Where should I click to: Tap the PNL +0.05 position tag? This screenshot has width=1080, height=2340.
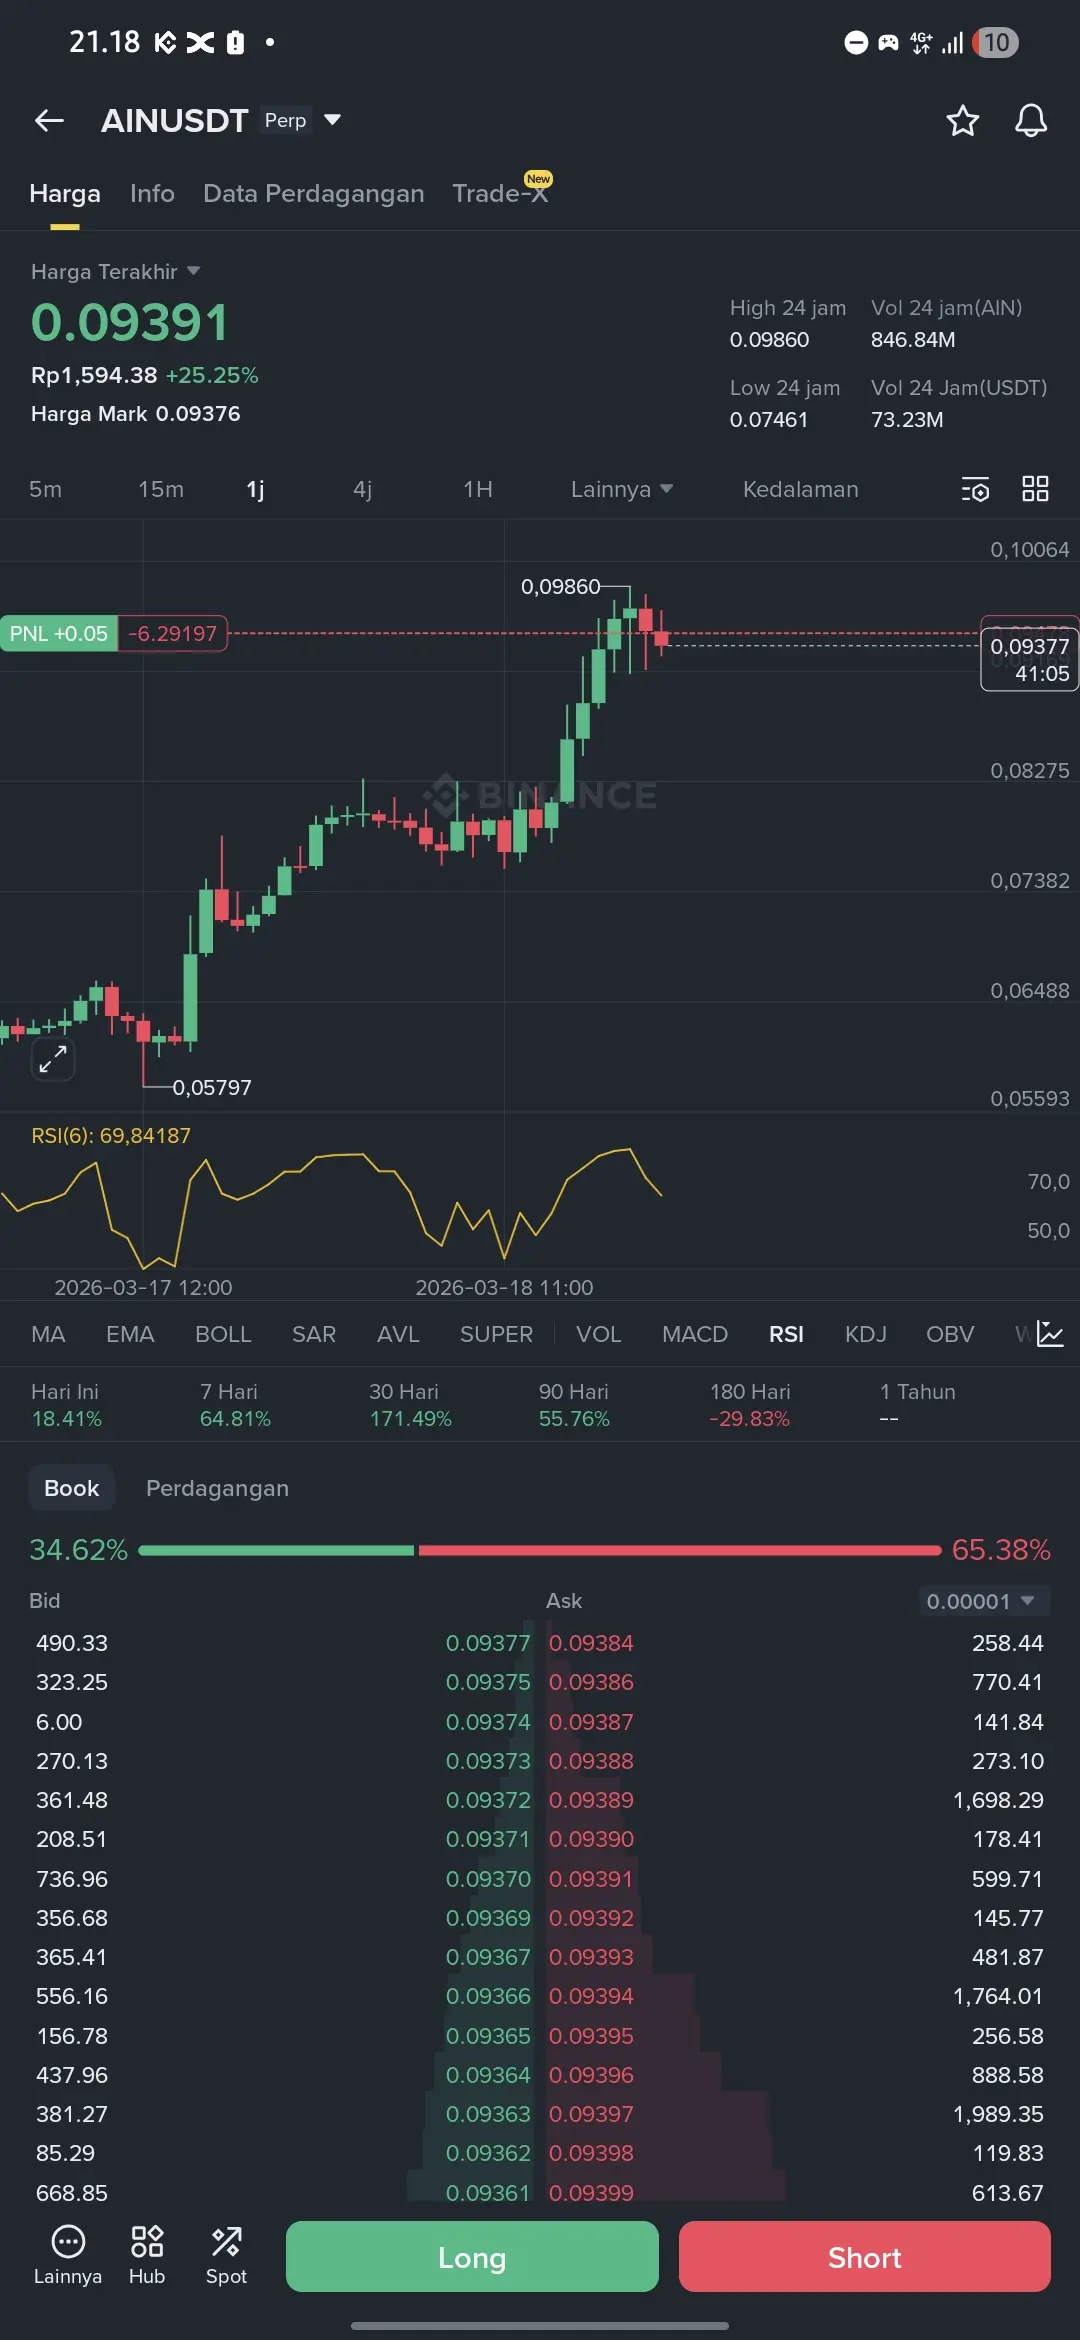[59, 633]
